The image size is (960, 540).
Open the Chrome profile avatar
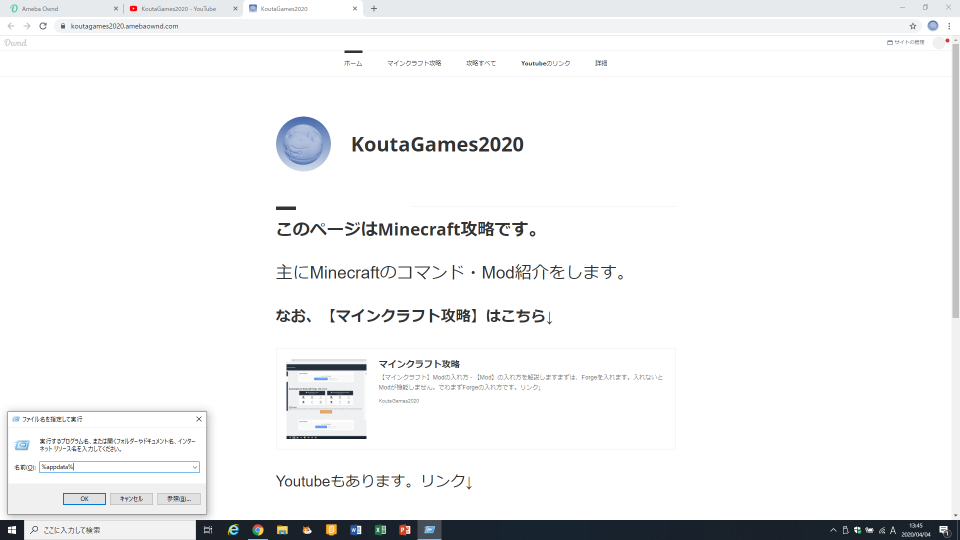(x=933, y=26)
